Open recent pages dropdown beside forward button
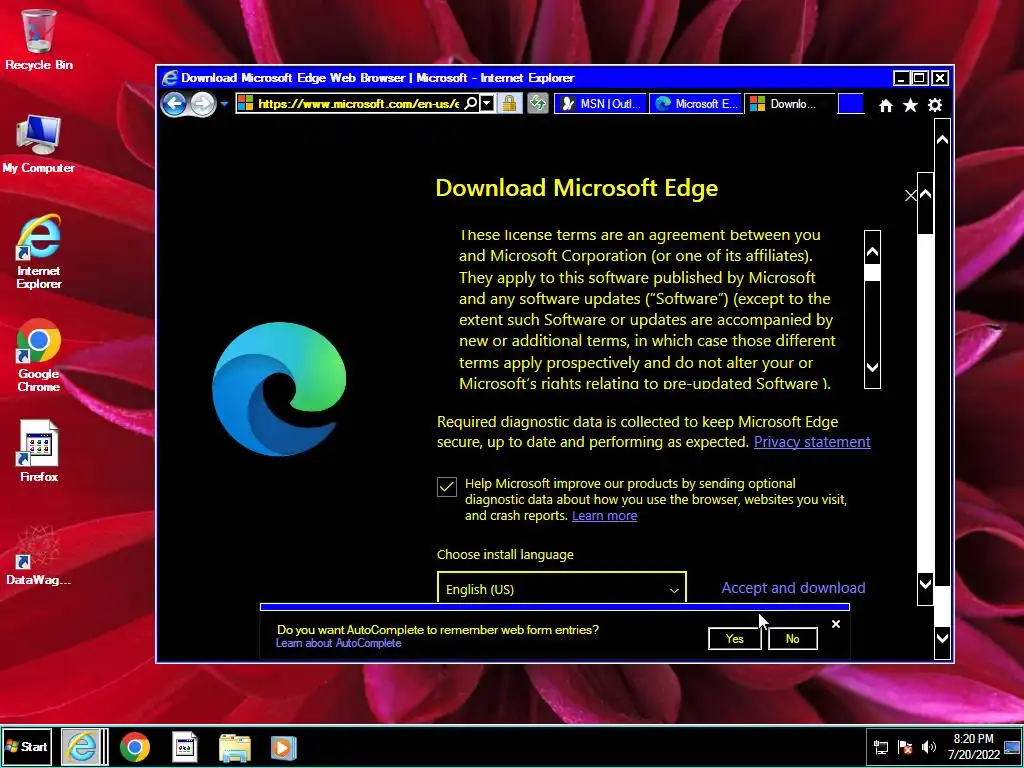Screen dimensions: 1024x768 pyautogui.click(x=224, y=104)
